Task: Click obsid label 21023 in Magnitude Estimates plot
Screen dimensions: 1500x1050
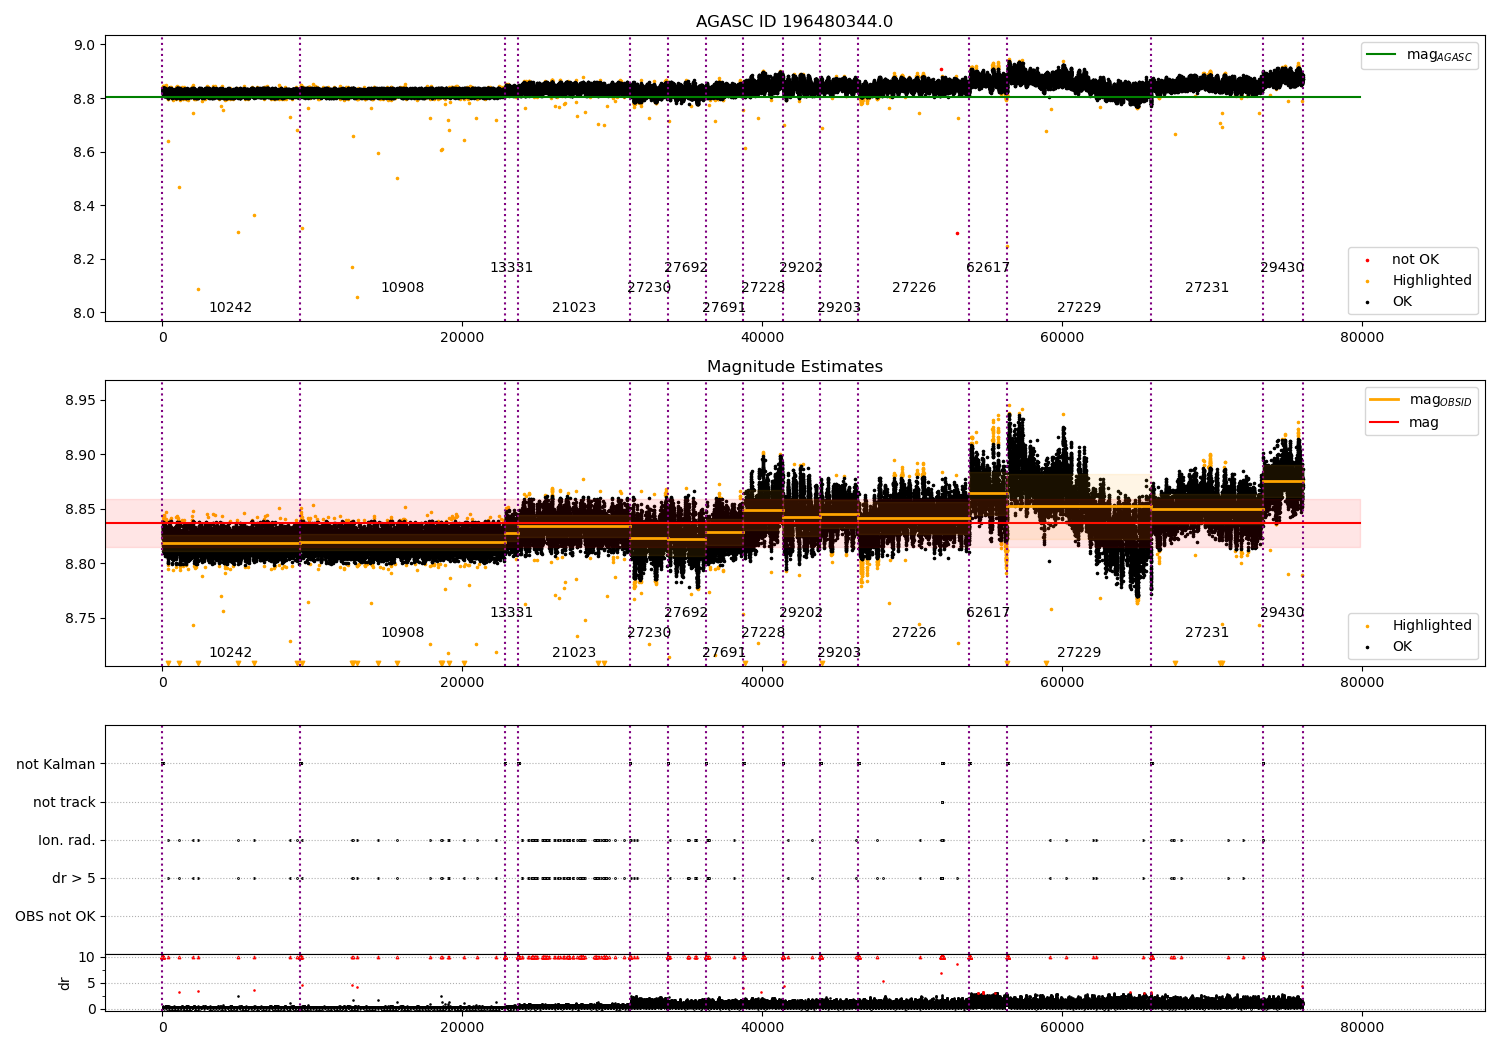Action: click(x=574, y=653)
